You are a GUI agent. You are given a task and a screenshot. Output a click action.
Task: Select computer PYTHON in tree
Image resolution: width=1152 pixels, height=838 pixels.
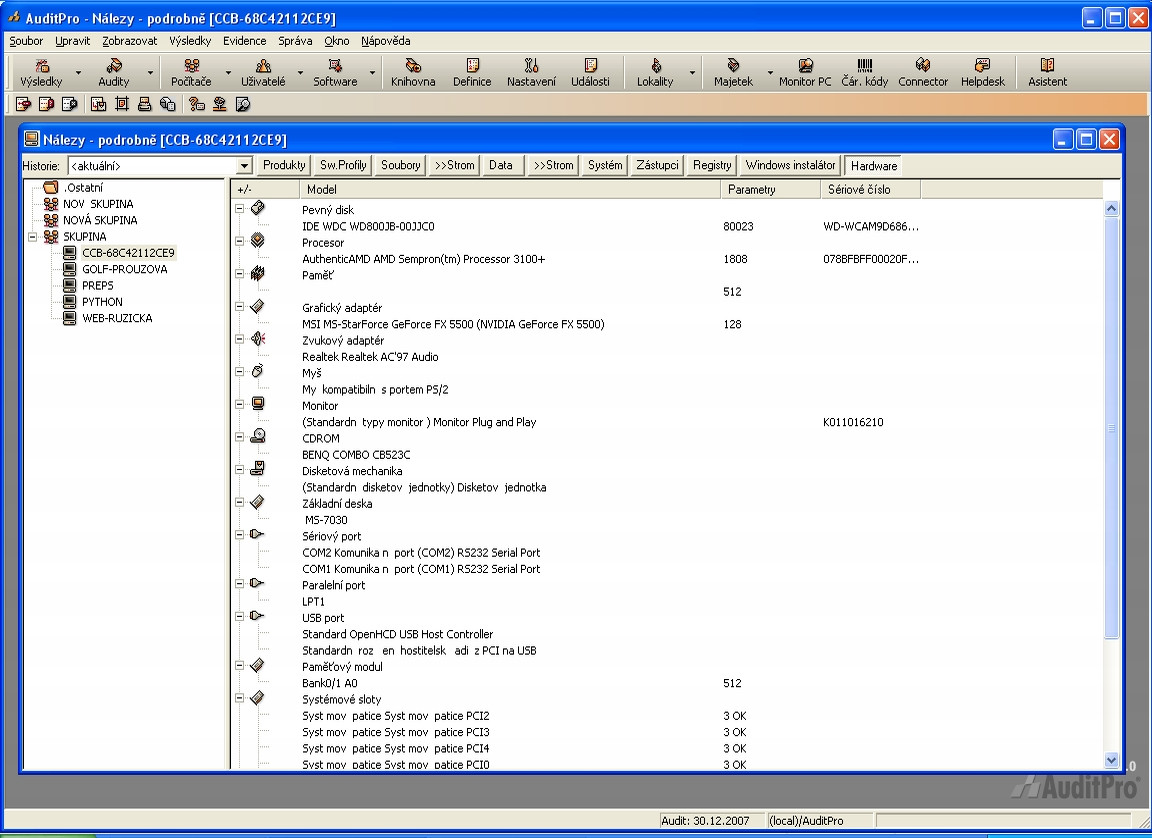[x=102, y=302]
